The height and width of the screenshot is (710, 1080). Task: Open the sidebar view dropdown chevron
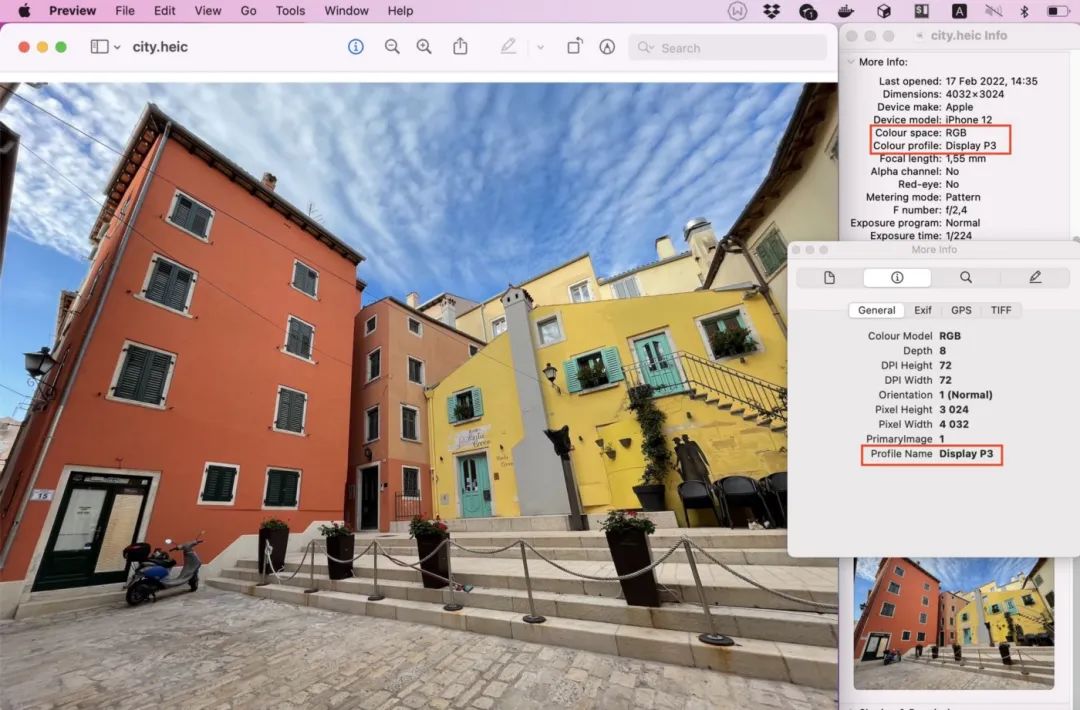pyautogui.click(x=117, y=48)
